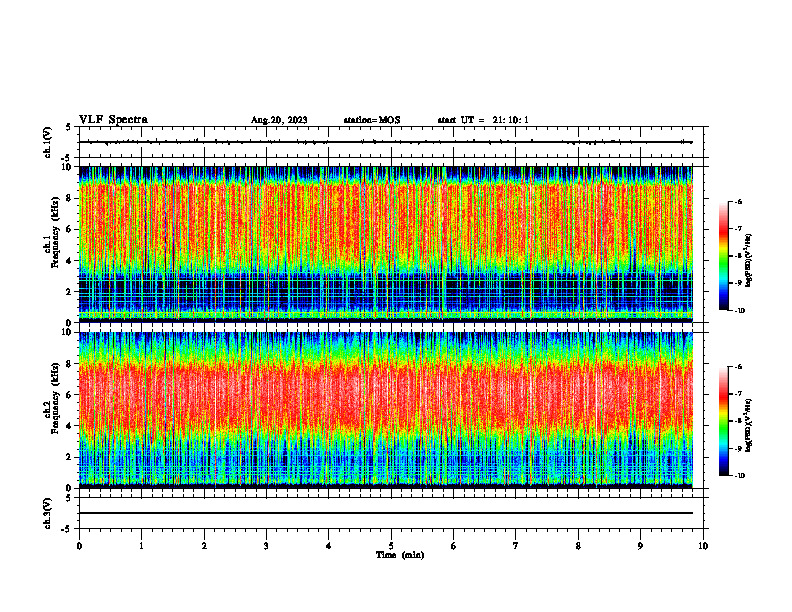The height and width of the screenshot is (612, 792).
Task: Click the "ch.1(V)" axis label
Action: [48, 142]
